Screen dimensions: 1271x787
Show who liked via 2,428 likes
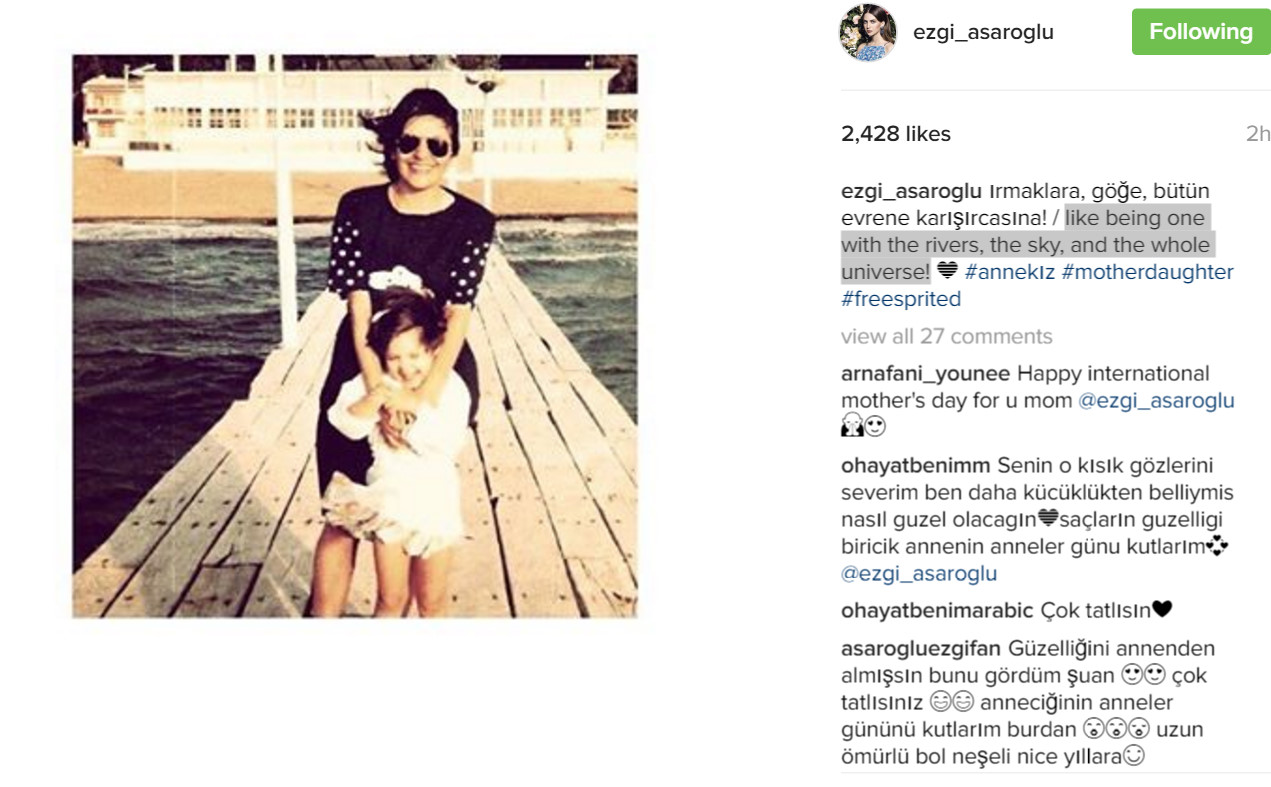(896, 134)
